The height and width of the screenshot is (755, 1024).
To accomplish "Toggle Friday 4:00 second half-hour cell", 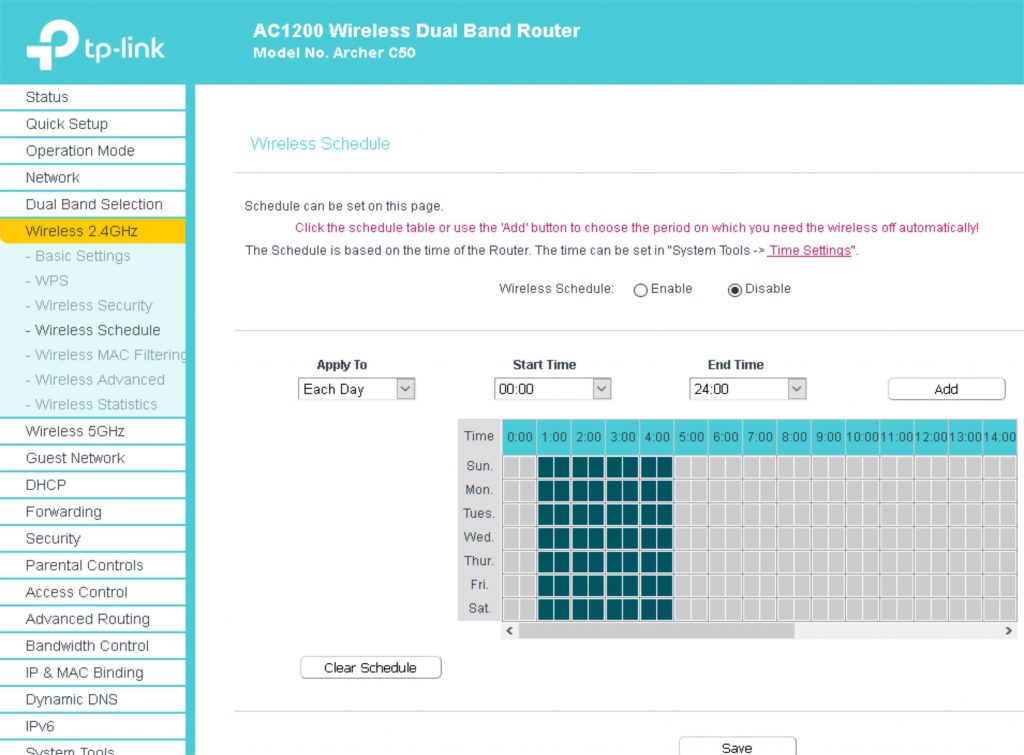I will pyautogui.click(x=664, y=586).
